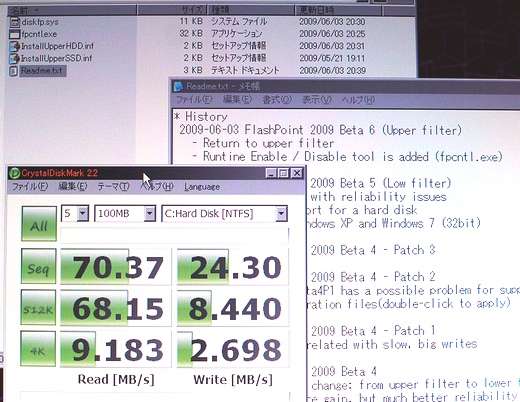This screenshot has width=520, height=402.
Task: Open Notepad 表示(V) menu
Action: 316,99
